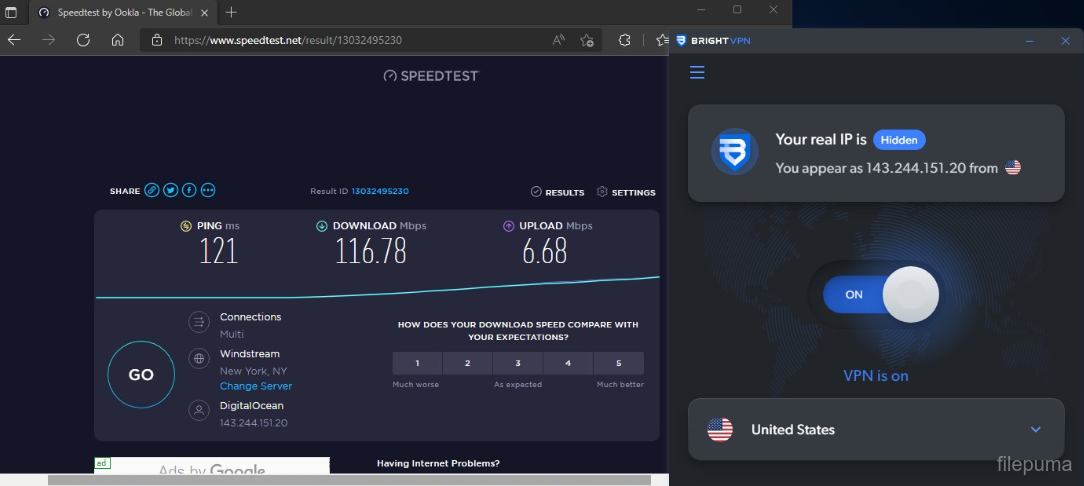Open the browser extensions puzzle icon
The image size is (1084, 486).
coord(625,40)
